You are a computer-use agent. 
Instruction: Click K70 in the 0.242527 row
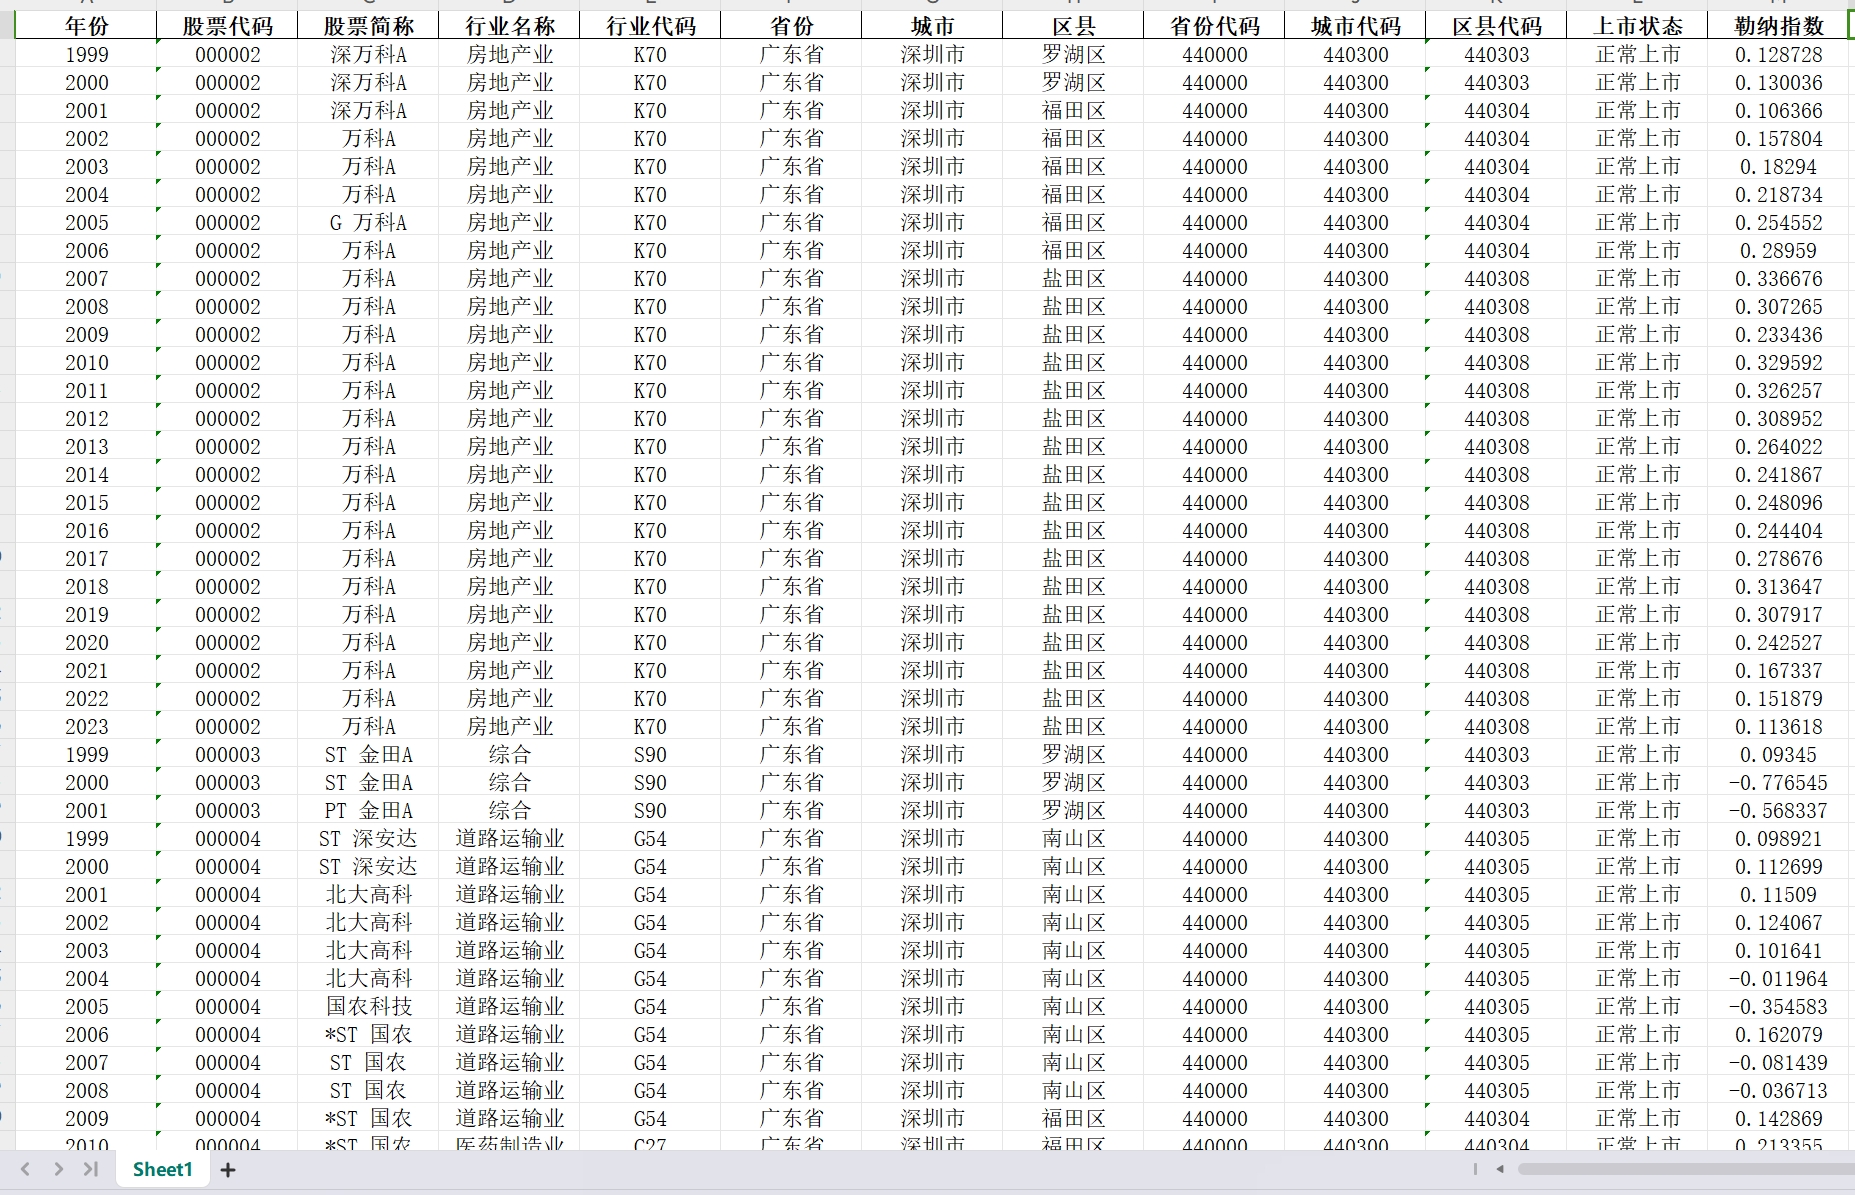[650, 643]
